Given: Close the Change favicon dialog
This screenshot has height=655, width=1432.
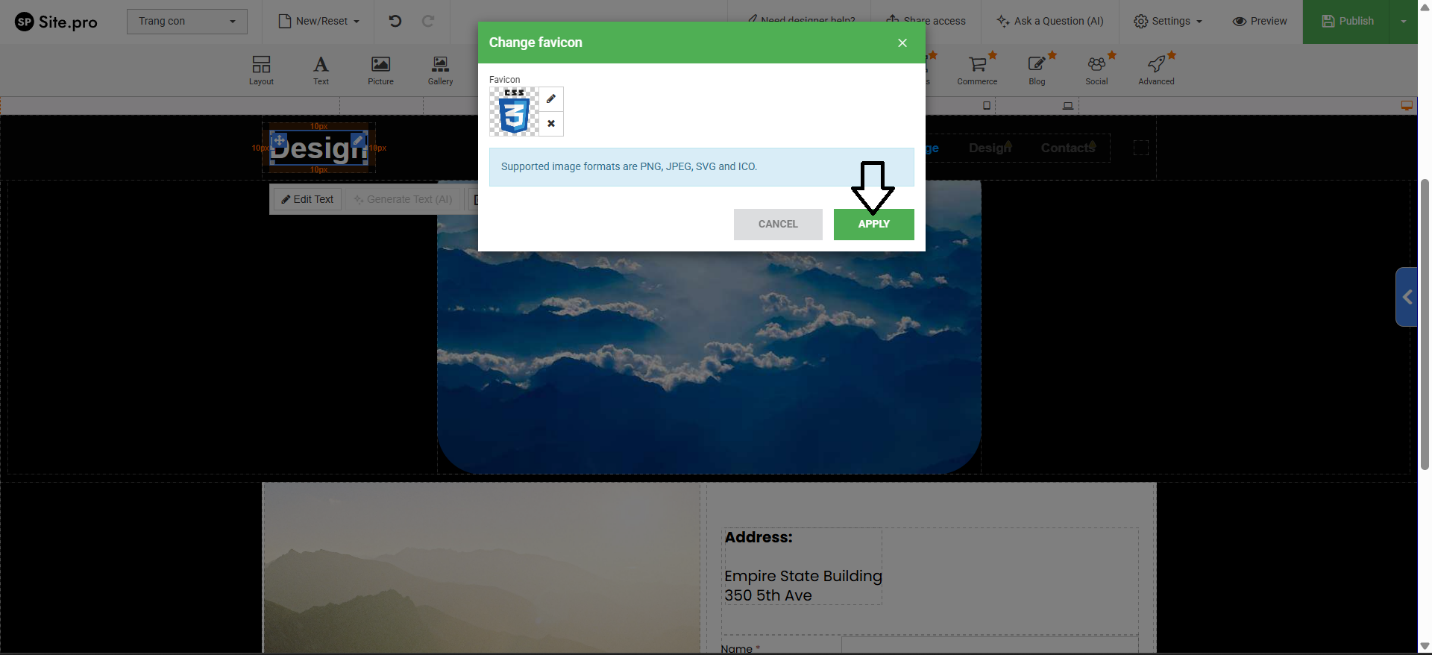Looking at the screenshot, I should pos(902,43).
